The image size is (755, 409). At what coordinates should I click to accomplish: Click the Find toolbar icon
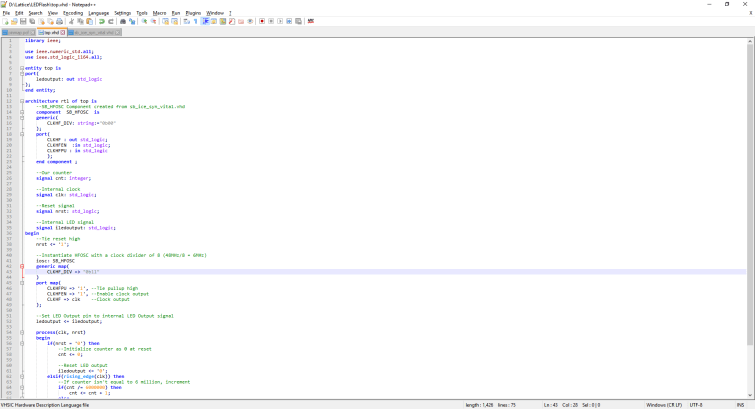coord(122,21)
